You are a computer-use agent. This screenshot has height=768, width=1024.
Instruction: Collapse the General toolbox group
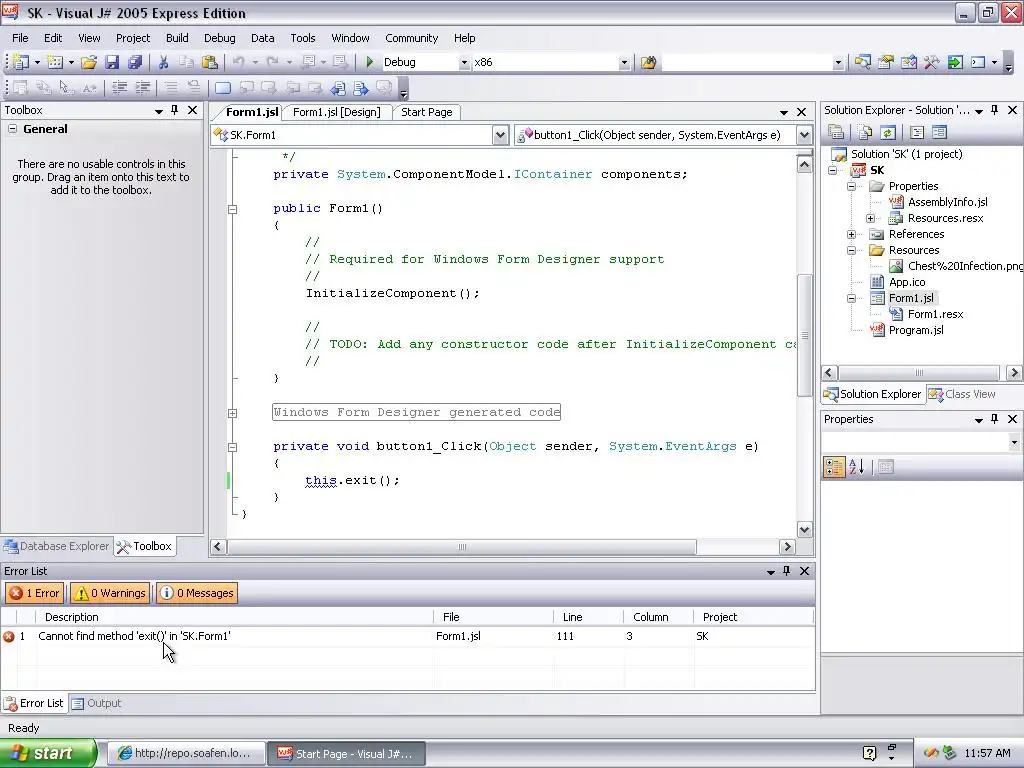pos(12,129)
